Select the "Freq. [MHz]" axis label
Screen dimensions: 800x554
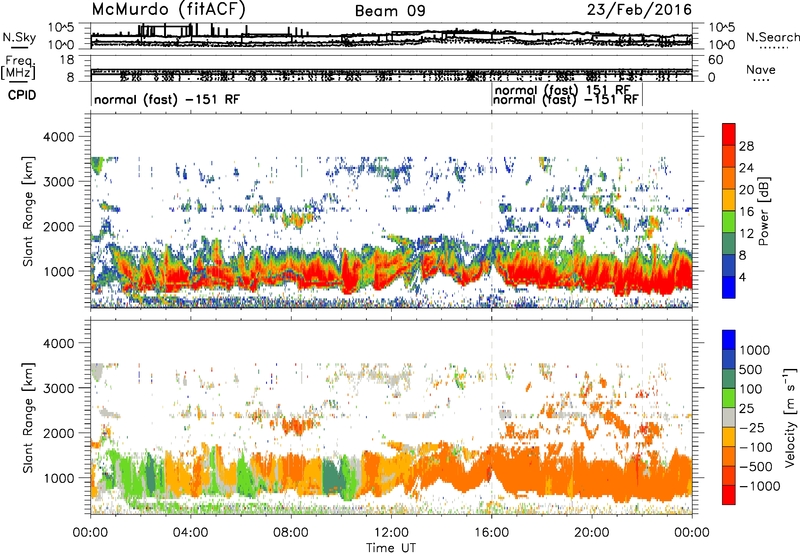coord(19,68)
